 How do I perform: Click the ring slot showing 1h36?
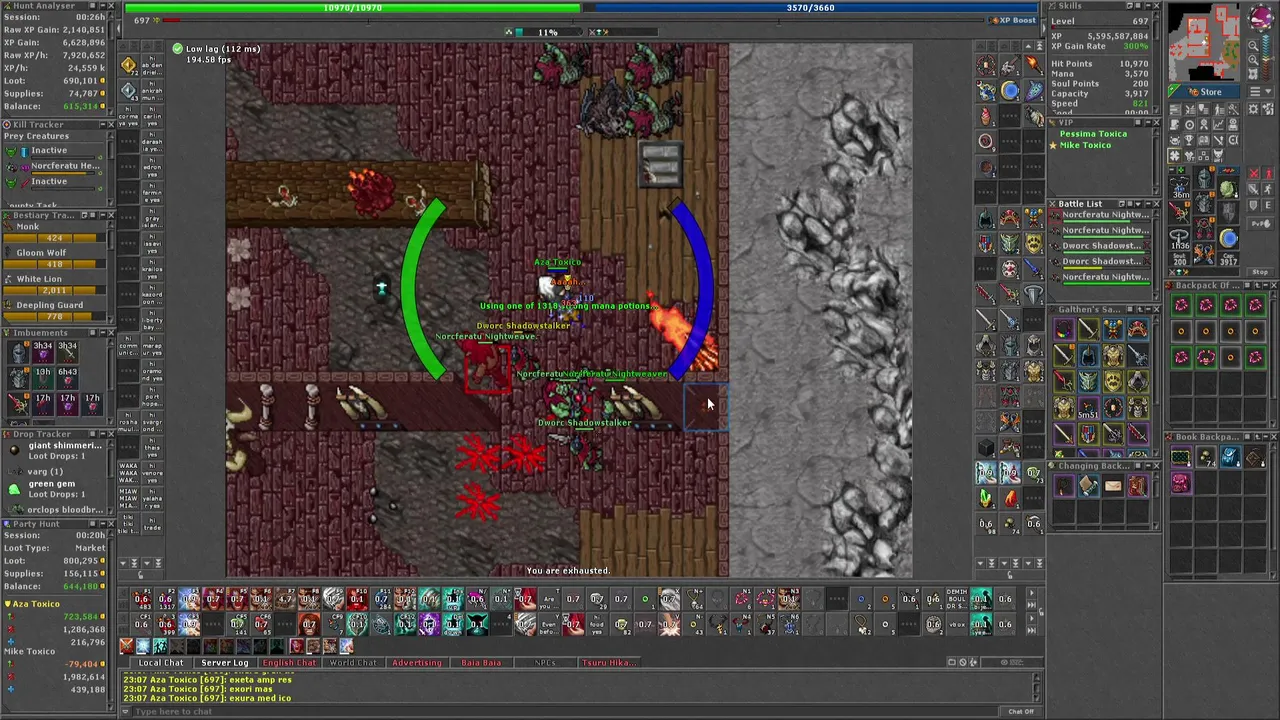click(x=1179, y=238)
